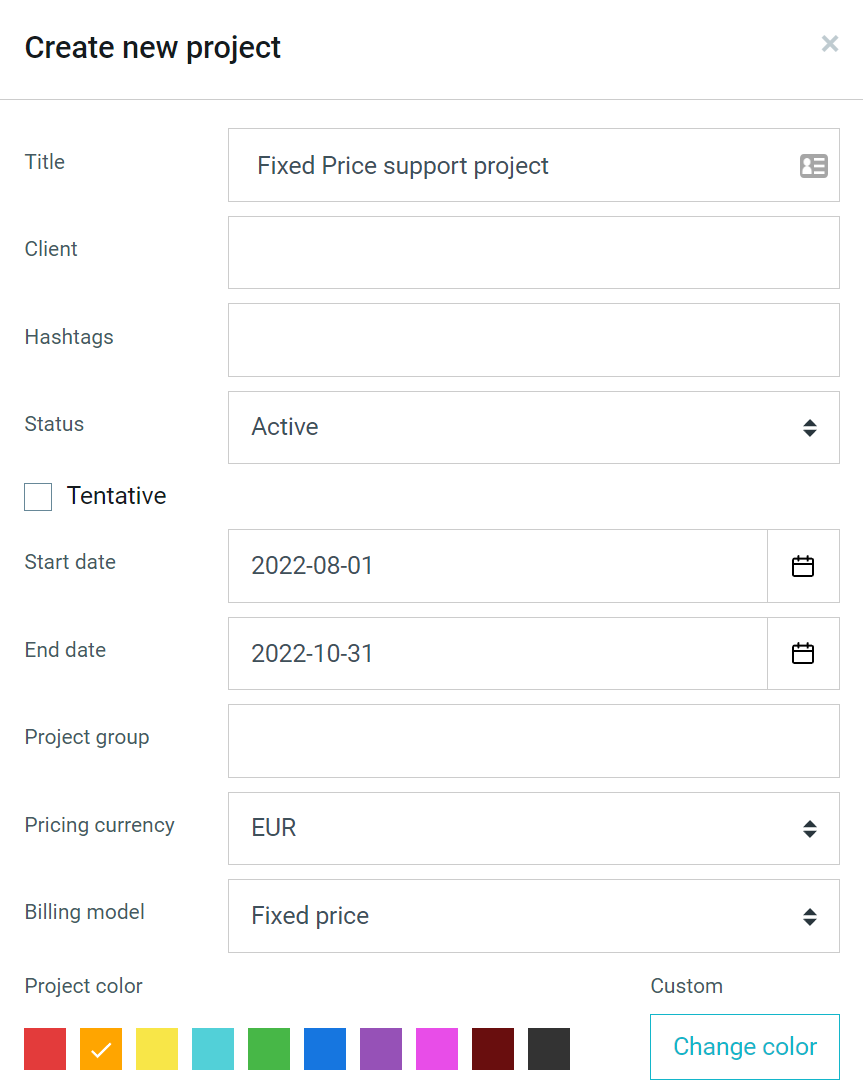Viewport: 863px width, 1089px height.
Task: Select the red project color
Action: coord(45,1049)
